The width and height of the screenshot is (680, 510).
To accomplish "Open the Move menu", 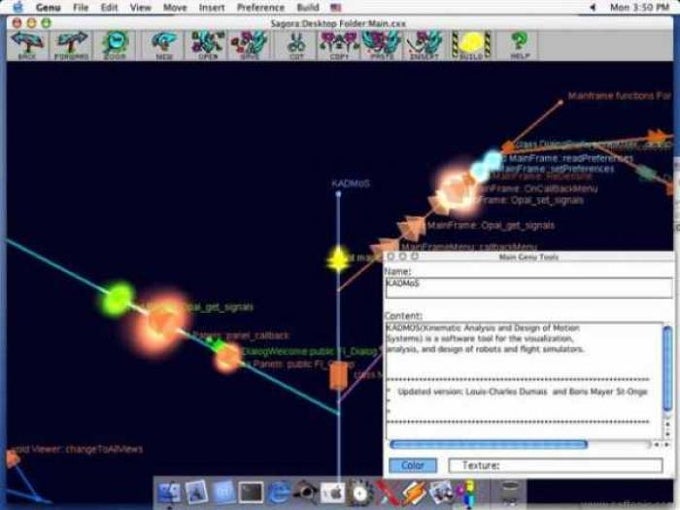I will click(x=175, y=7).
